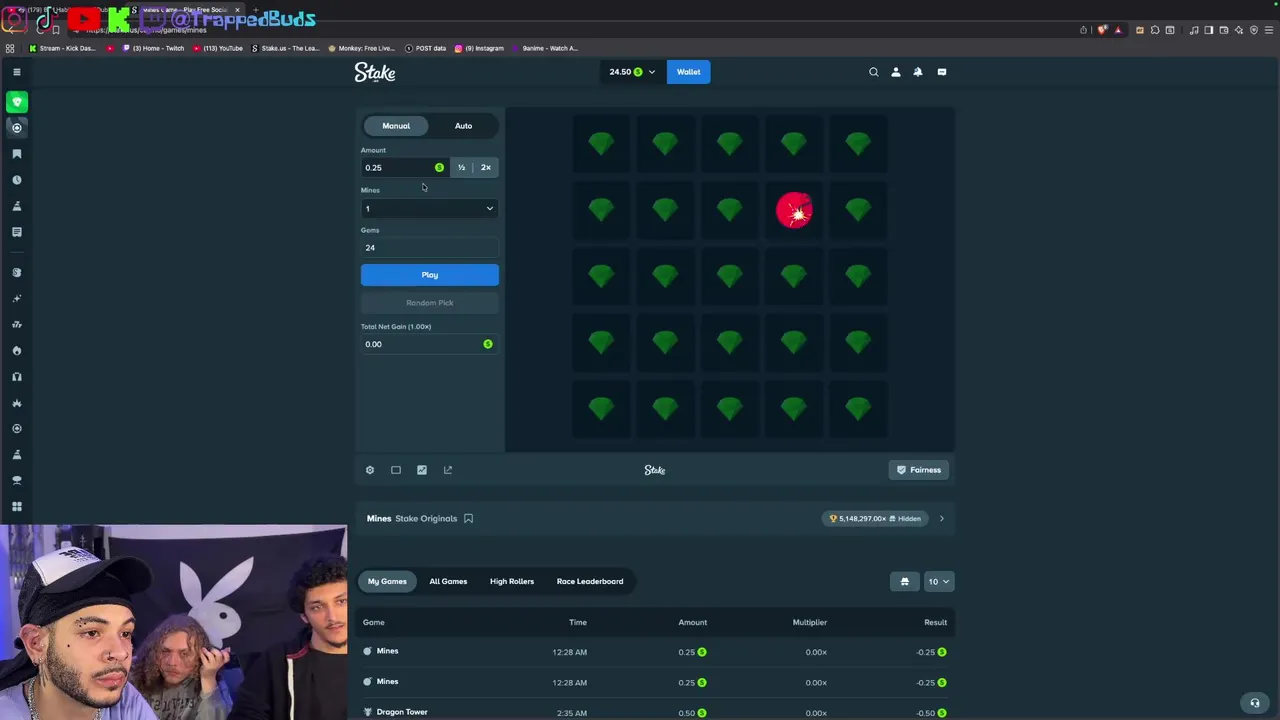Favourite Mines with the bookmark icon
The image size is (1280, 720).
tap(468, 519)
